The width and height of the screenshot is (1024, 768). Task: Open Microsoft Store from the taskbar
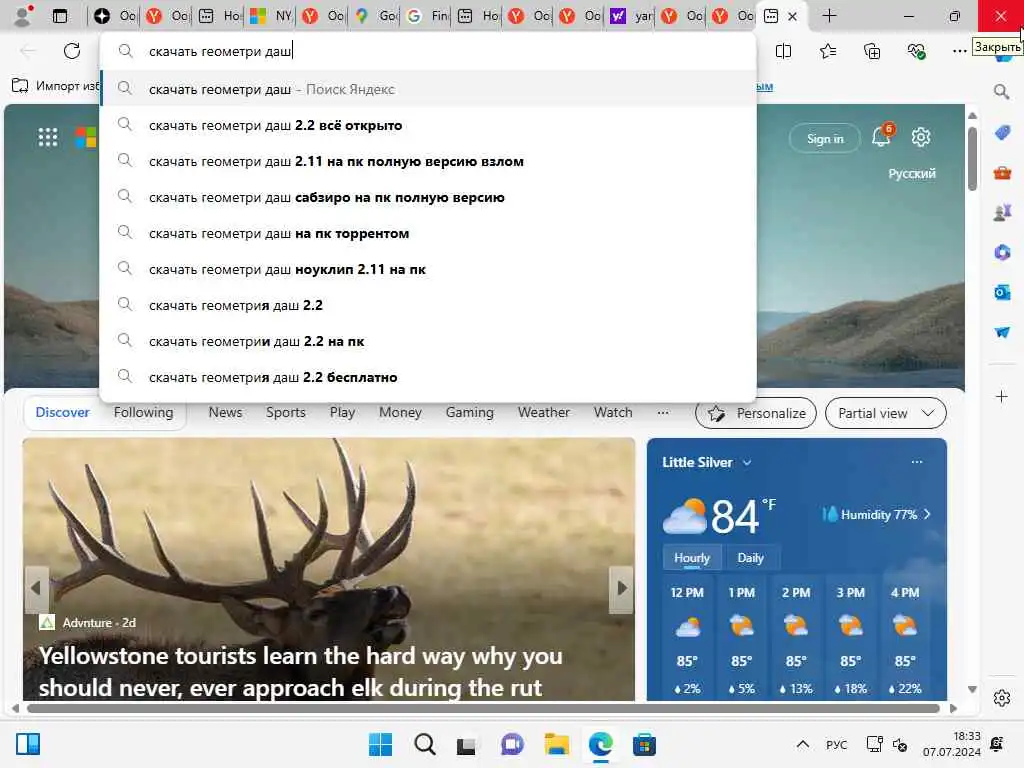(644, 744)
